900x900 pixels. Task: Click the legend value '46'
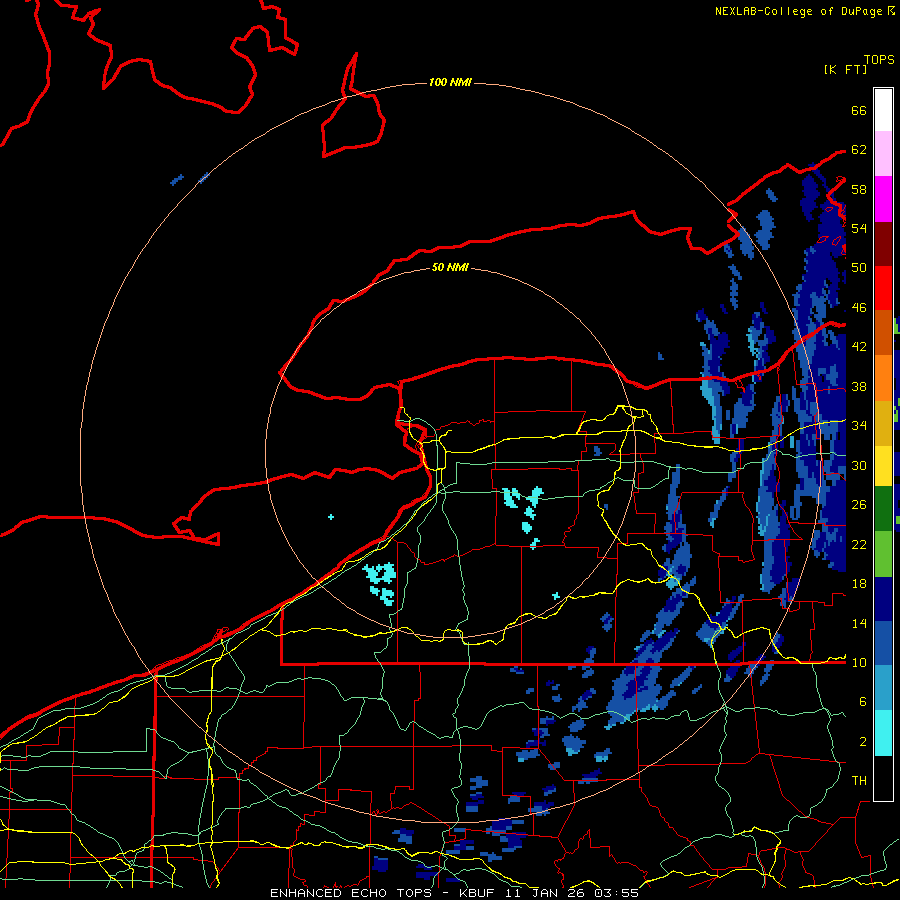(x=859, y=308)
